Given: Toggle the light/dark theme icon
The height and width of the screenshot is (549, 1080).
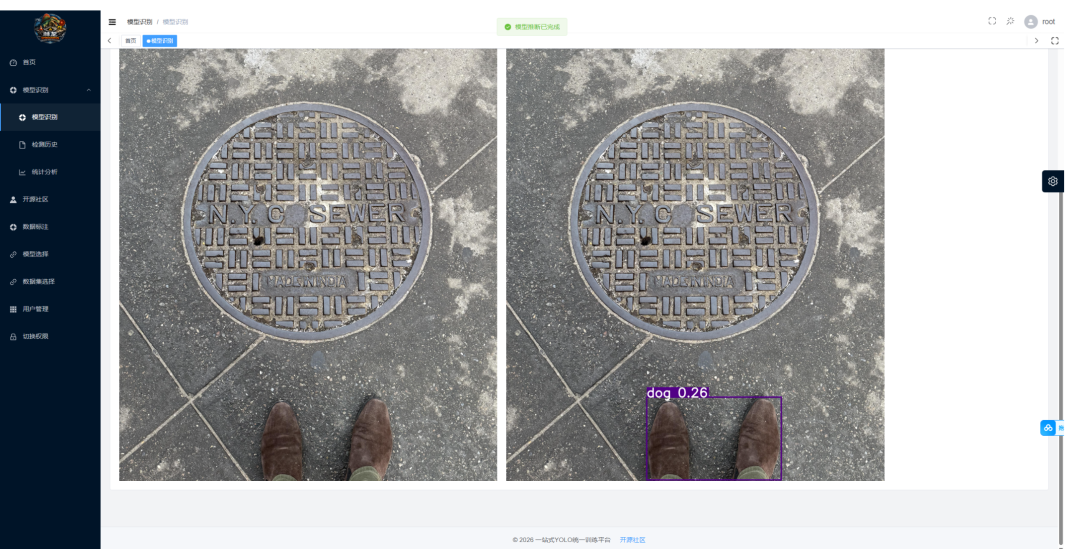Looking at the screenshot, I should [1010, 21].
